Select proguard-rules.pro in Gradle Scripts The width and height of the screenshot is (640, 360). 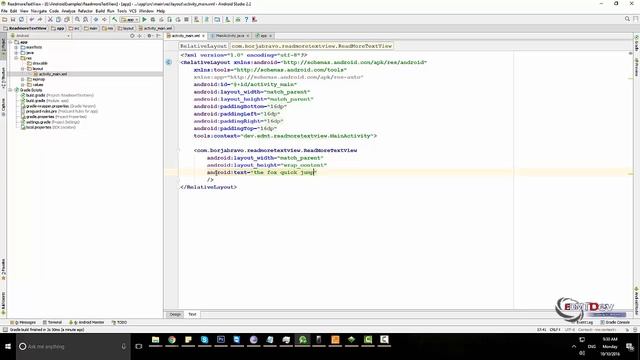point(59,111)
